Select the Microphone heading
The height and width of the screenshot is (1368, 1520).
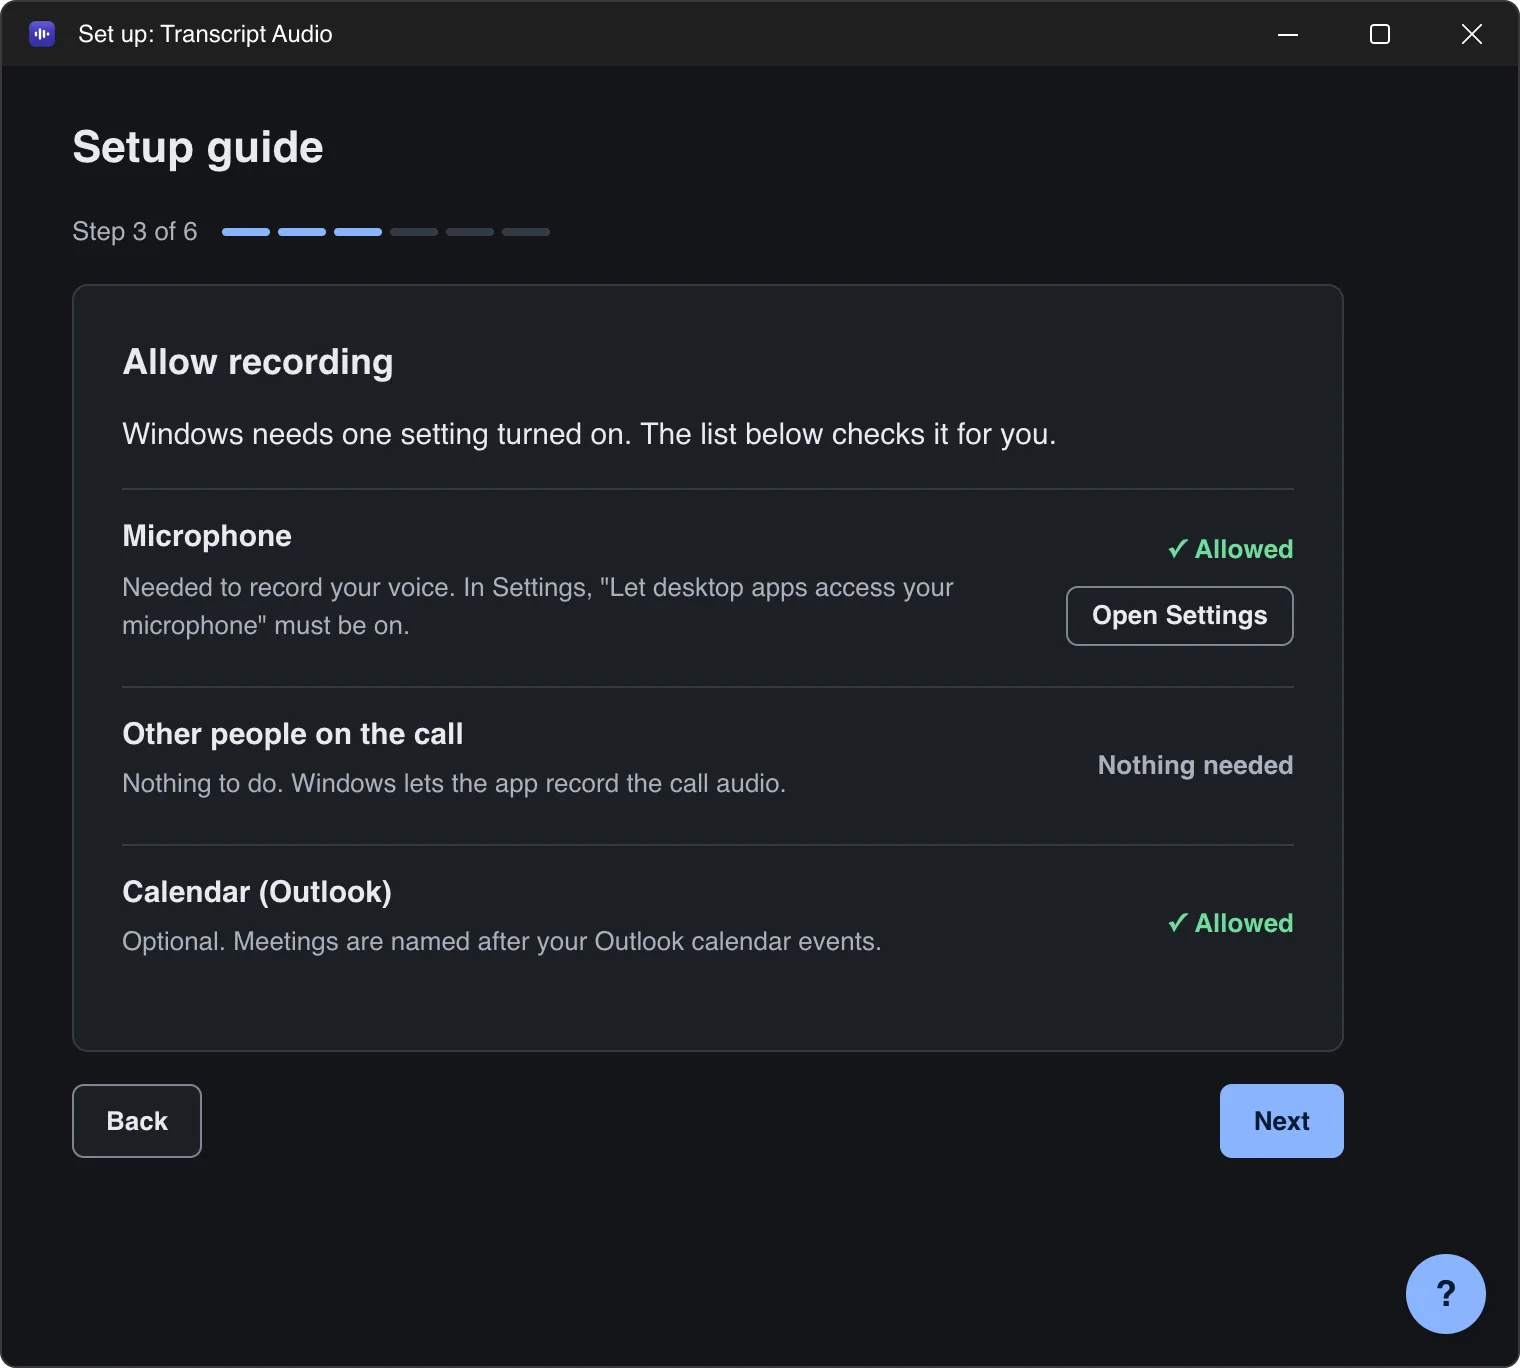point(207,536)
